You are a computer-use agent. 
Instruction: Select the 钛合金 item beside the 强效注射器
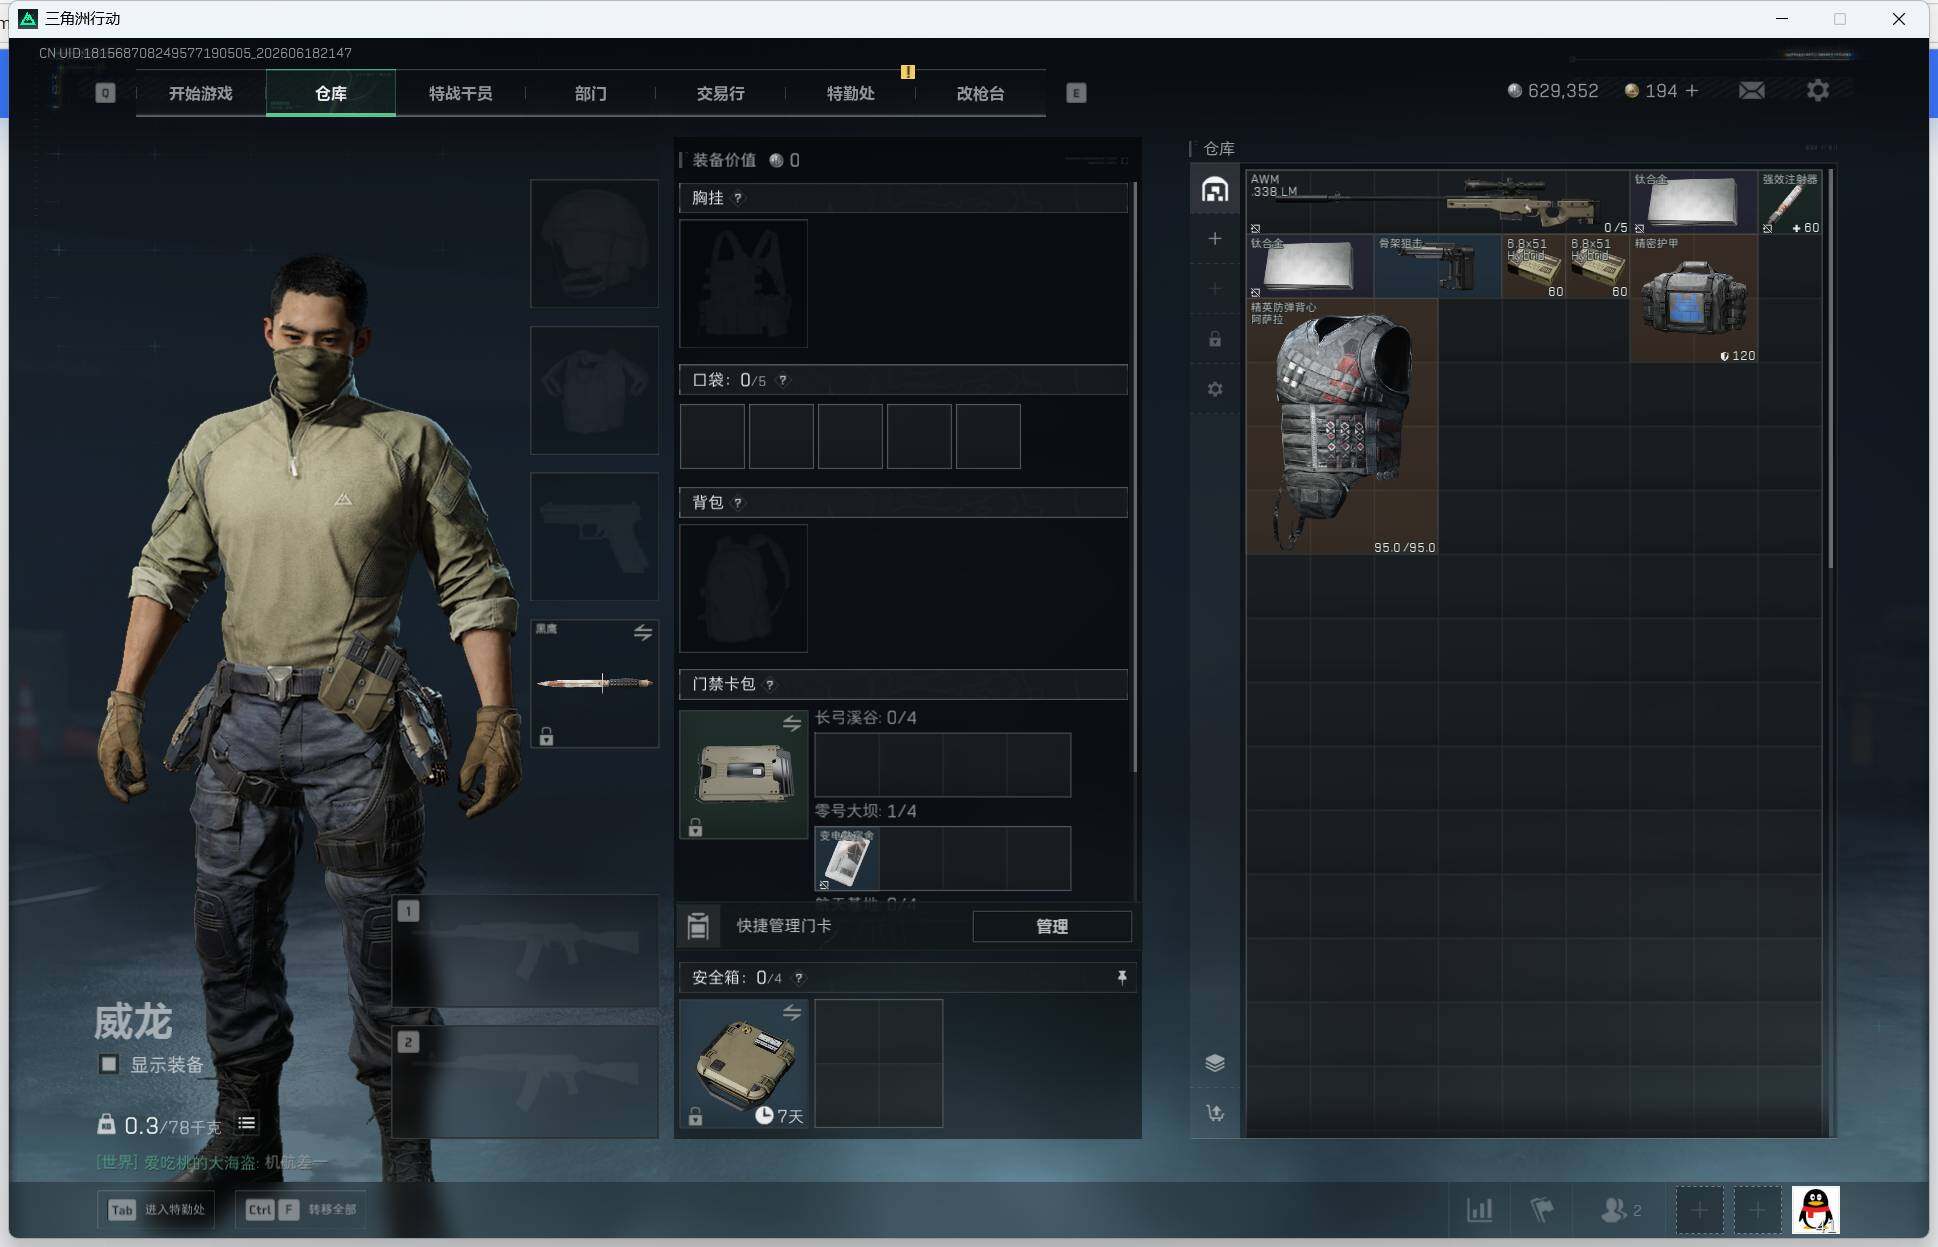(x=1693, y=202)
